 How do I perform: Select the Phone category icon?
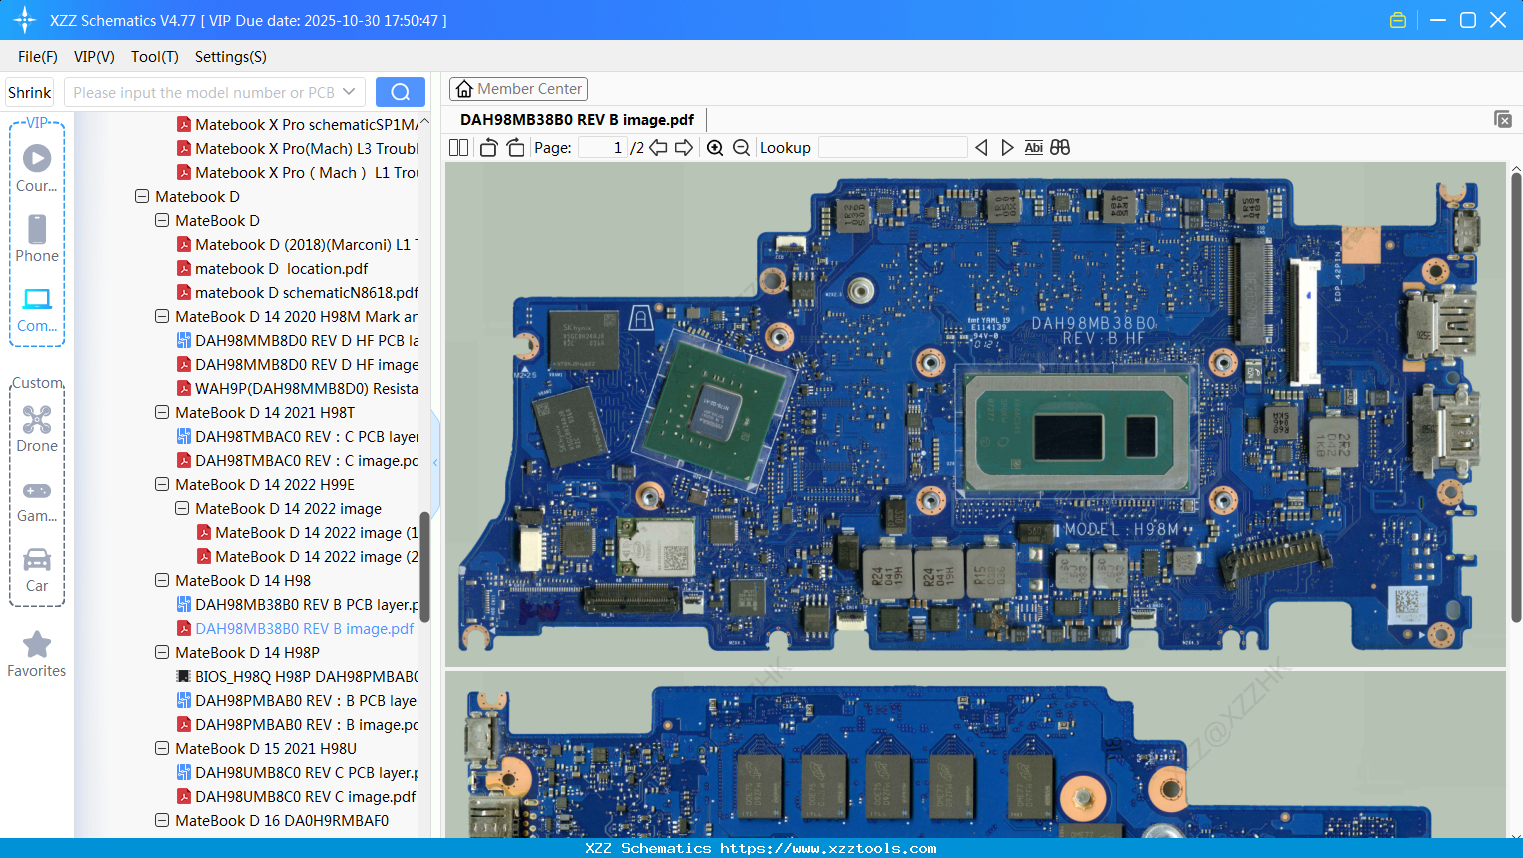tap(37, 238)
